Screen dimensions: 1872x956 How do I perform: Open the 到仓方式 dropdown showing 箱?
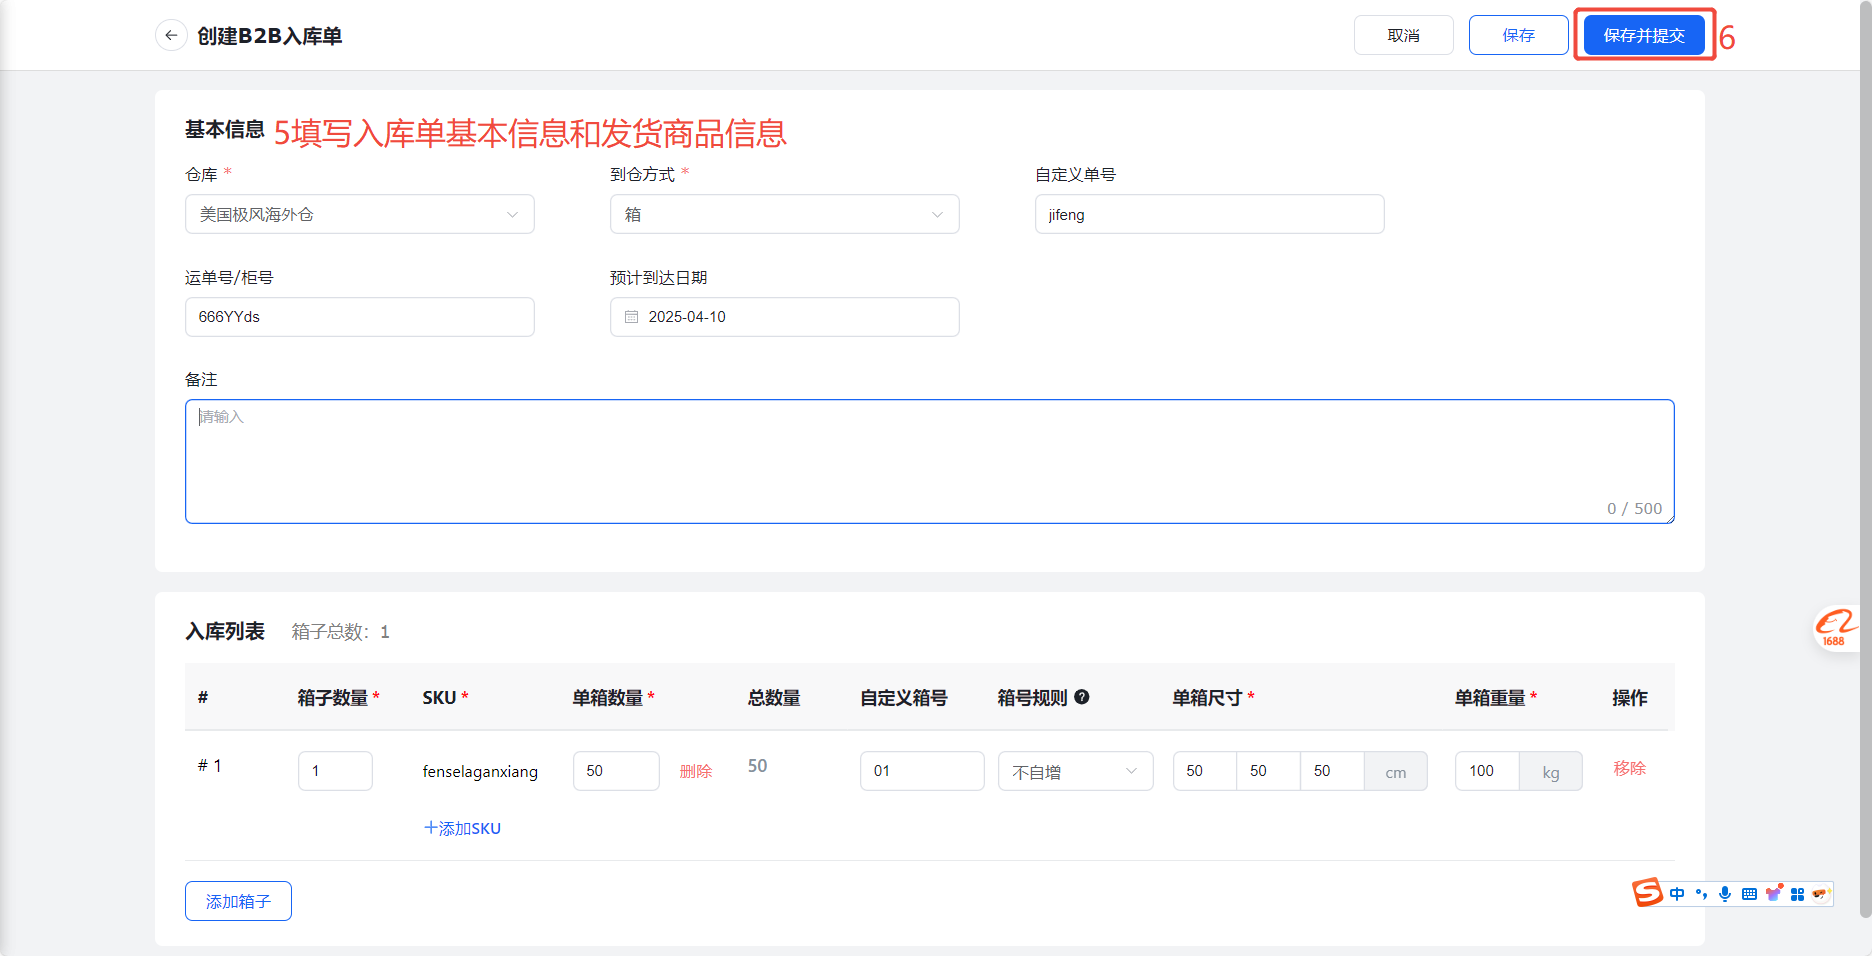click(785, 214)
